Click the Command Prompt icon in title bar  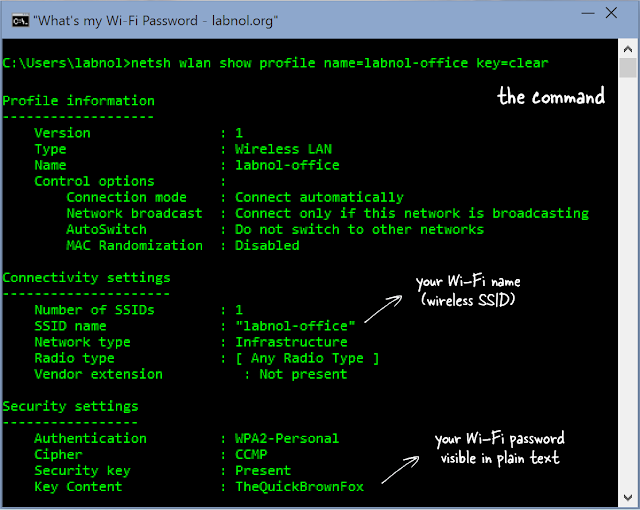pos(13,19)
